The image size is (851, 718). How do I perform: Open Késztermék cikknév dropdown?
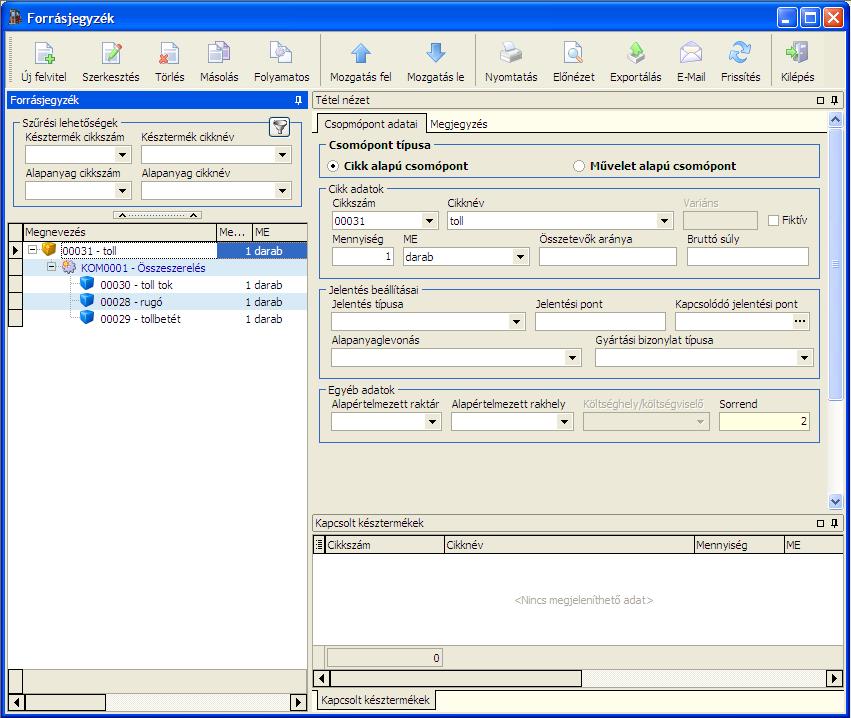tap(282, 155)
